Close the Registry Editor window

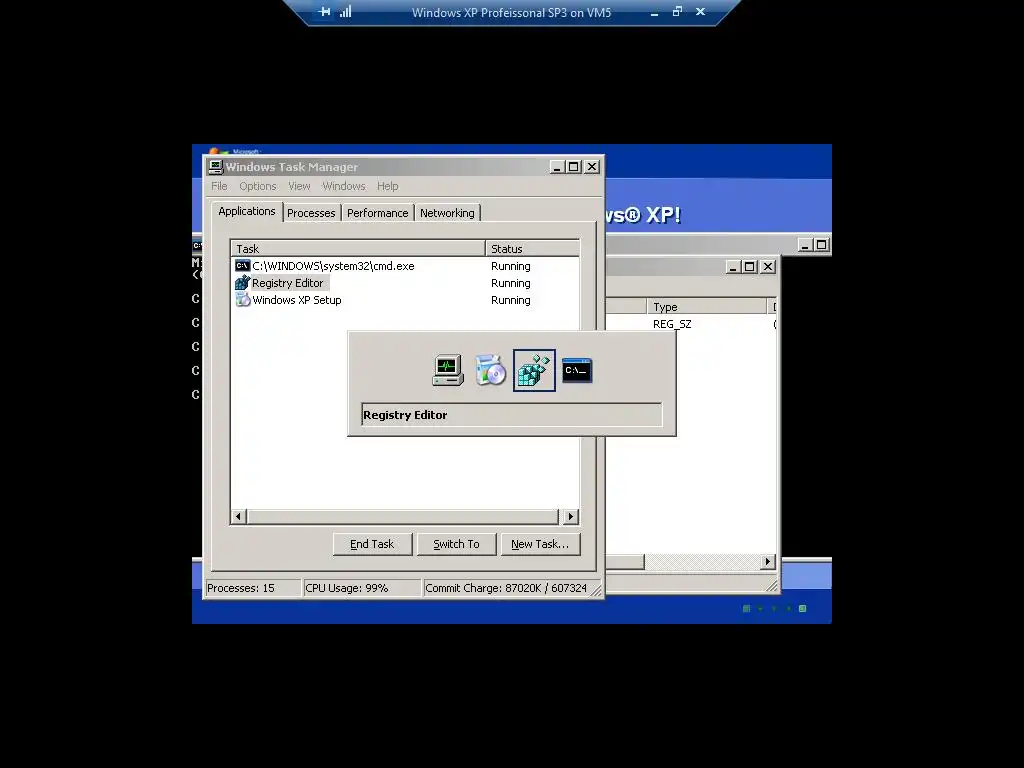point(768,266)
